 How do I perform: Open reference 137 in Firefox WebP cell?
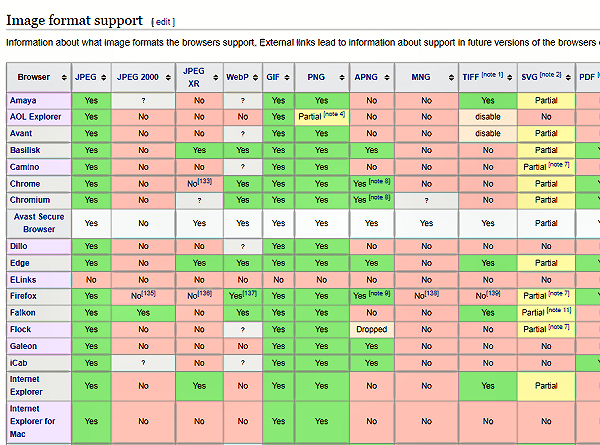pyautogui.click(x=249, y=293)
